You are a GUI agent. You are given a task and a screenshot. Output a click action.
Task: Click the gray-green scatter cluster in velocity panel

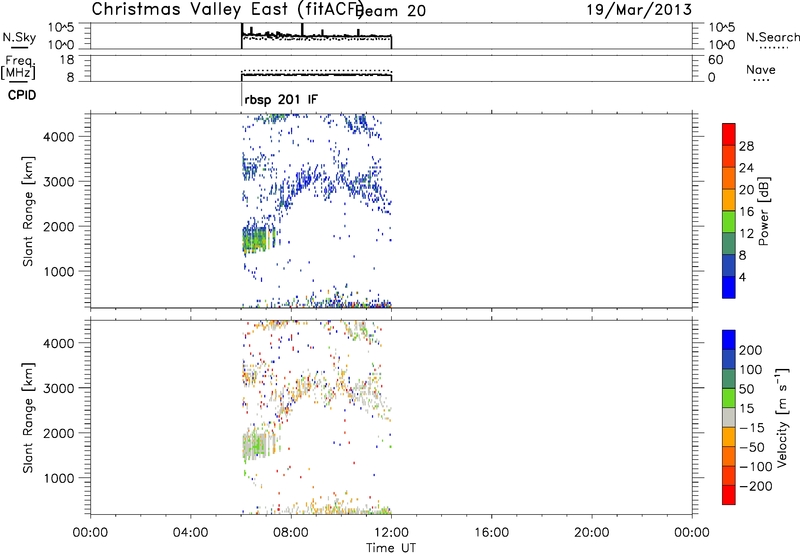259,445
